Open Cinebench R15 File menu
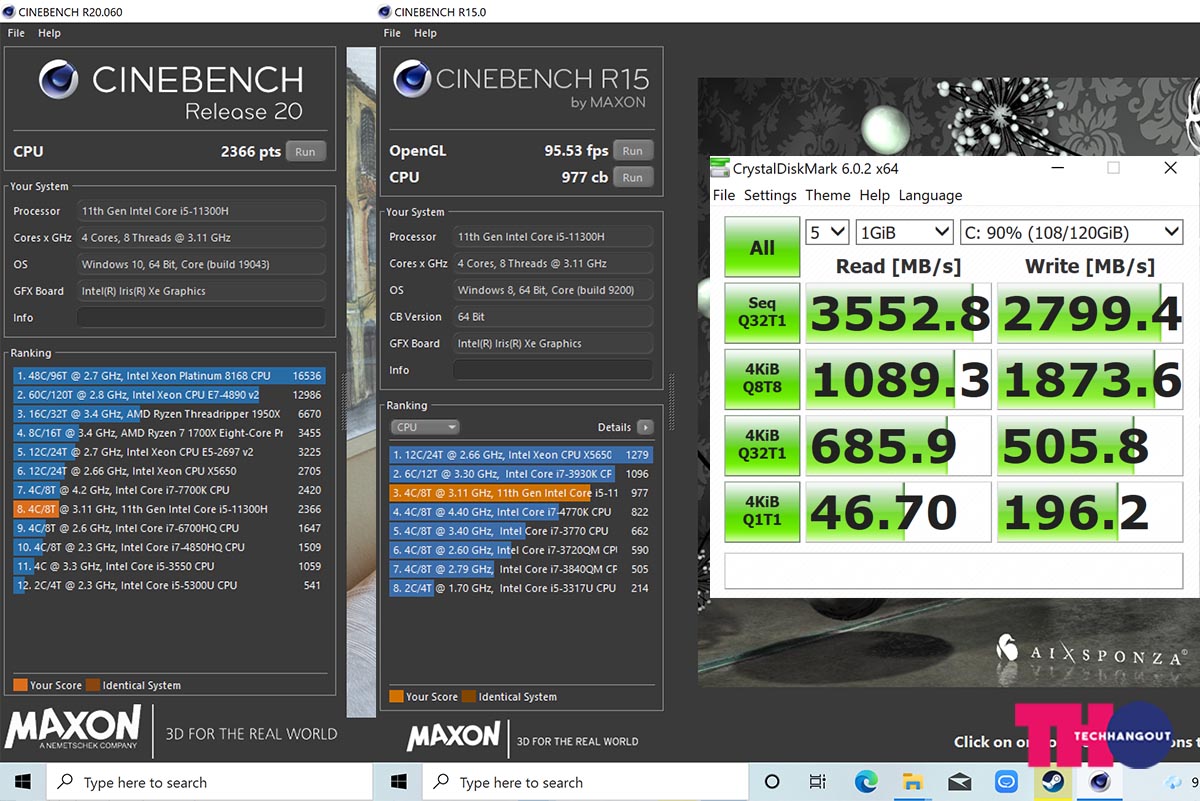 [x=392, y=33]
